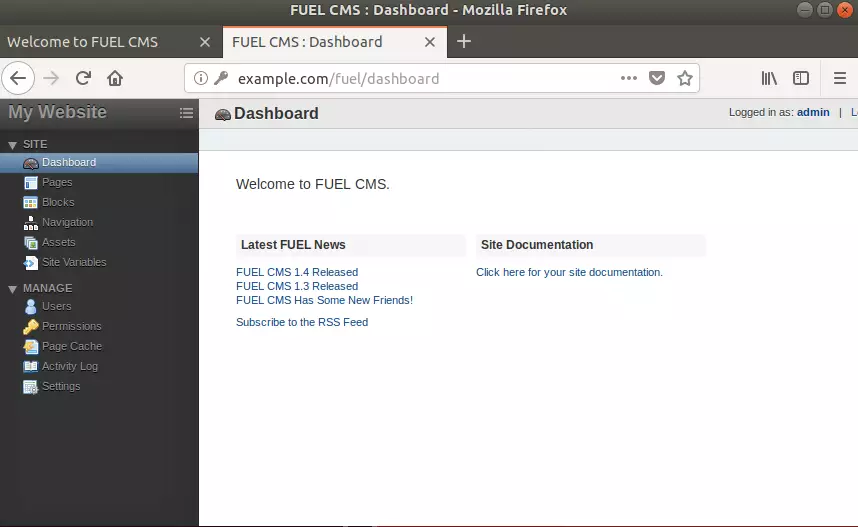This screenshot has width=858, height=527.
Task: Go to the browser home icon
Action: pyautogui.click(x=115, y=78)
